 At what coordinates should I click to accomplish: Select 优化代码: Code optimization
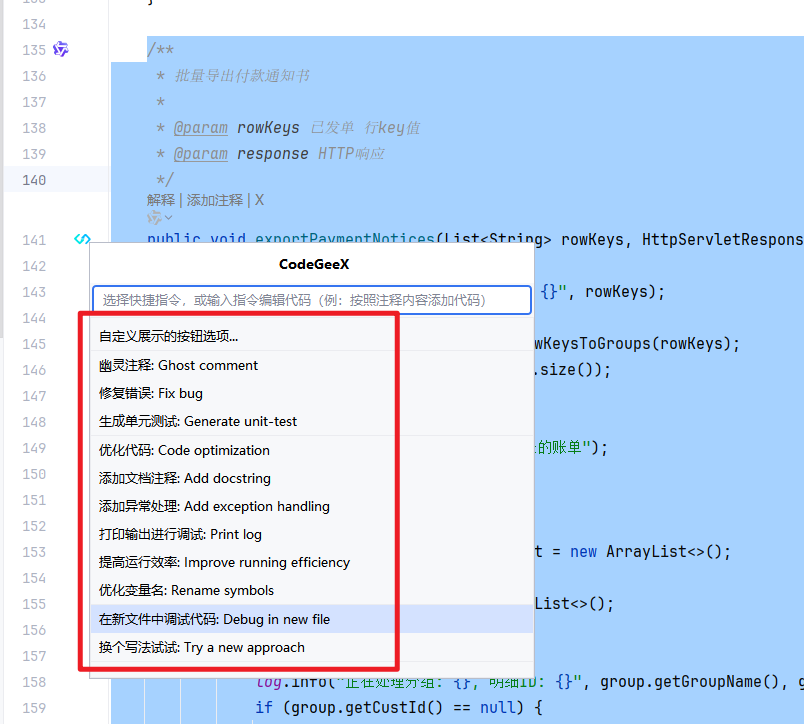point(312,450)
